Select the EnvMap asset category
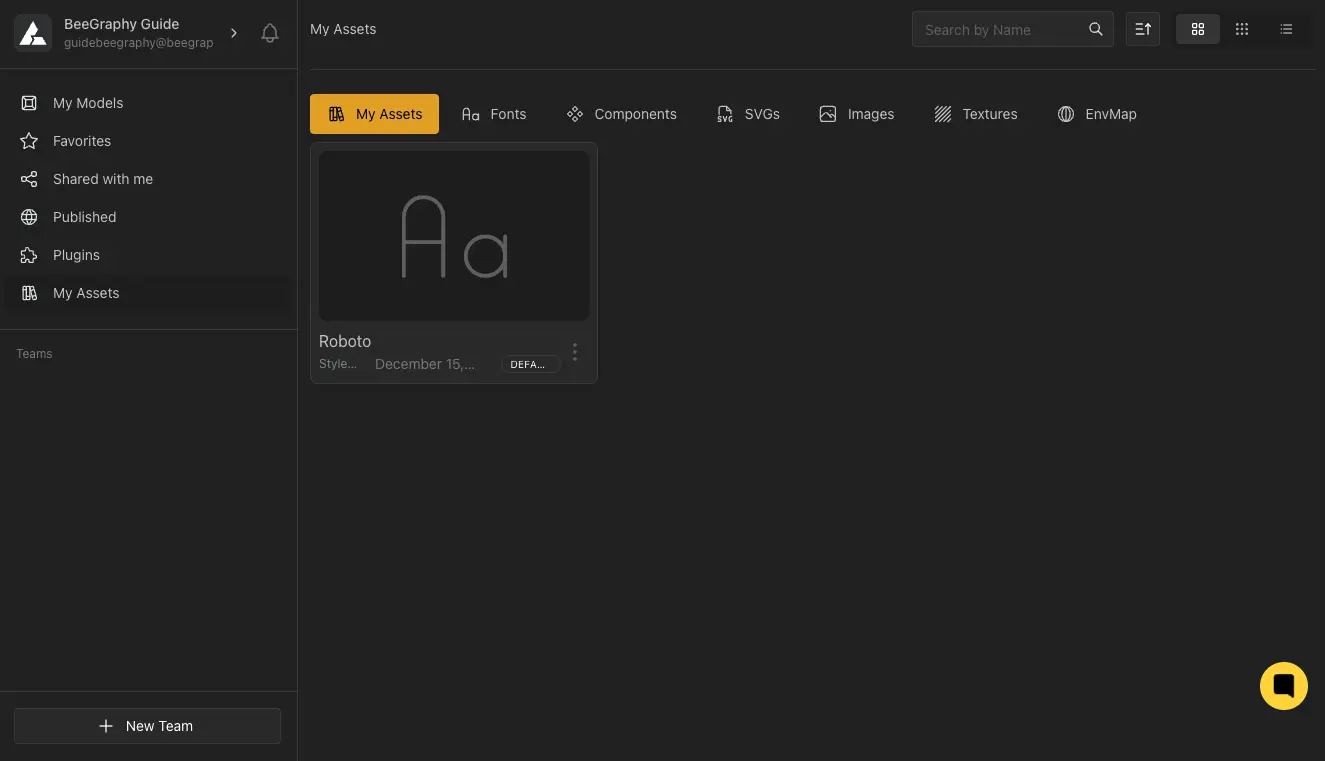The image size is (1325, 761). [1096, 114]
